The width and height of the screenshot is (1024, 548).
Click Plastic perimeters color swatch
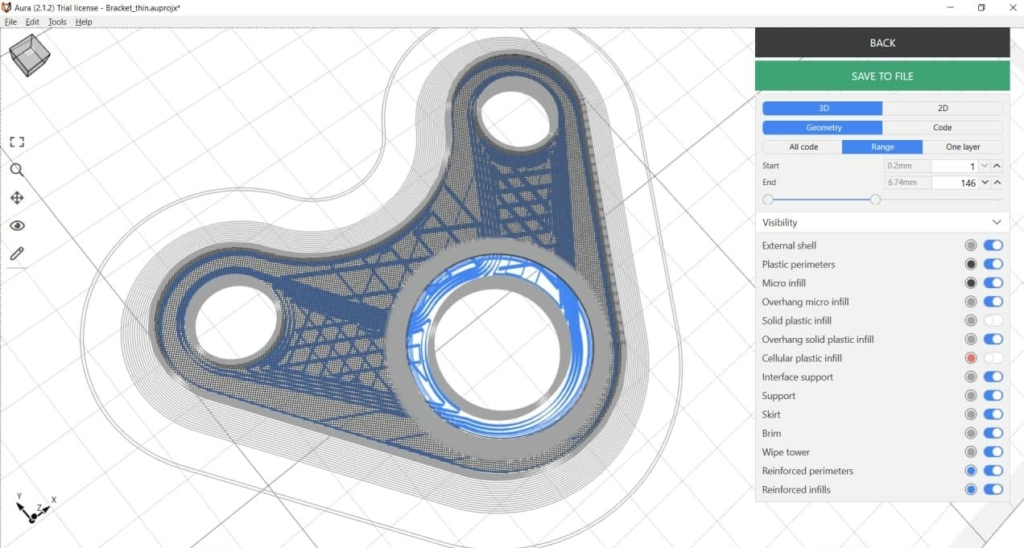[x=970, y=265]
